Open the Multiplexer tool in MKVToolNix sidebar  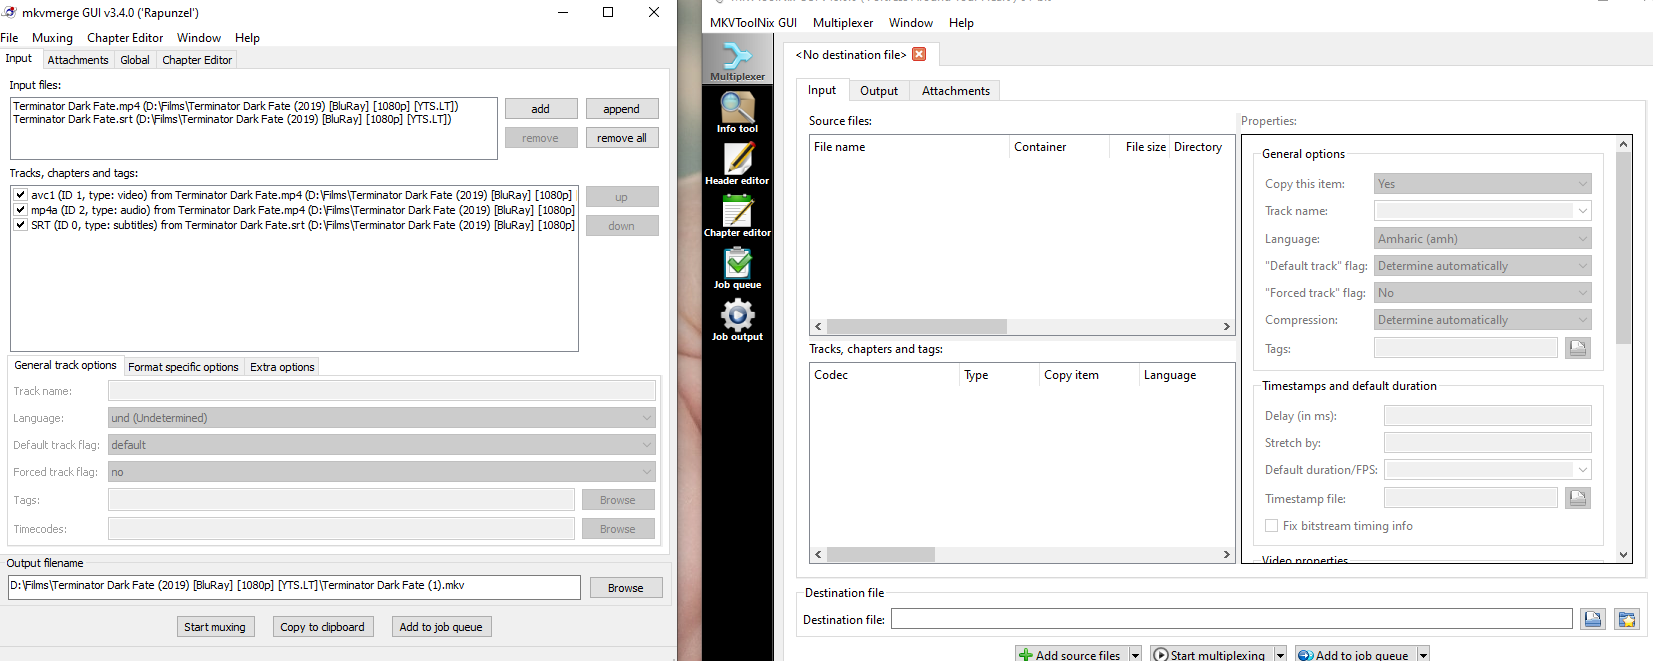point(737,59)
